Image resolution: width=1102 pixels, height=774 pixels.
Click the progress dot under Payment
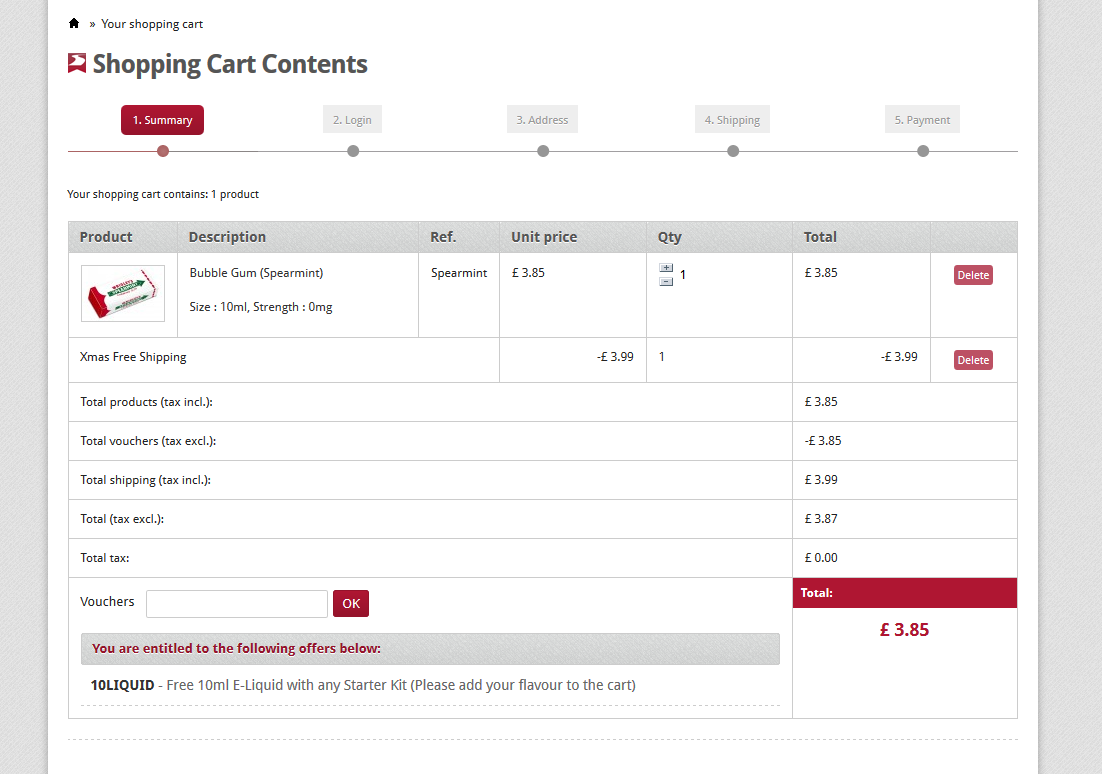tap(923, 151)
